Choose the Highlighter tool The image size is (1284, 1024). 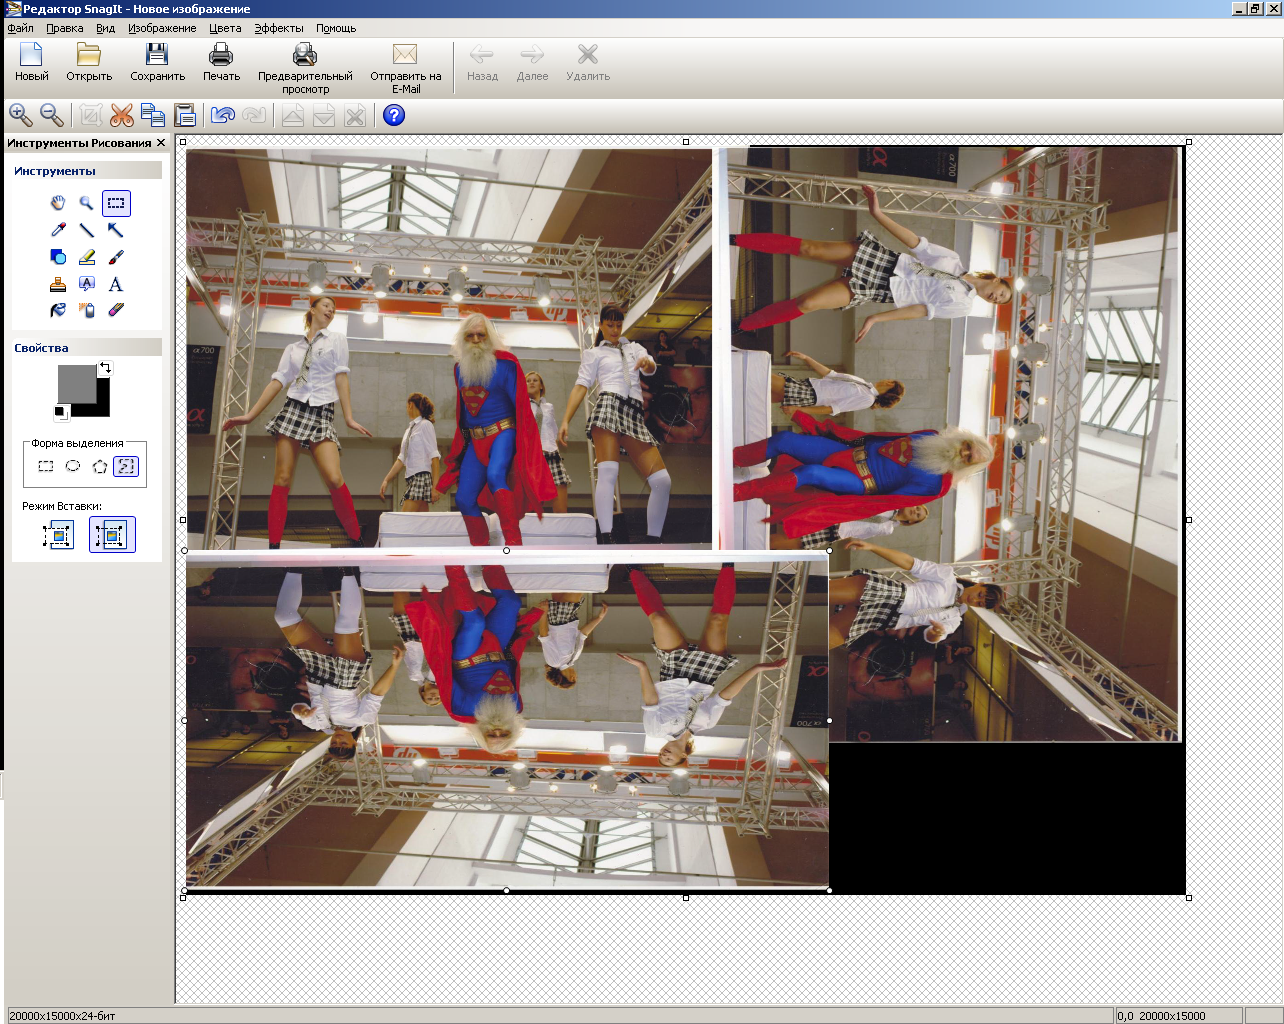87,257
